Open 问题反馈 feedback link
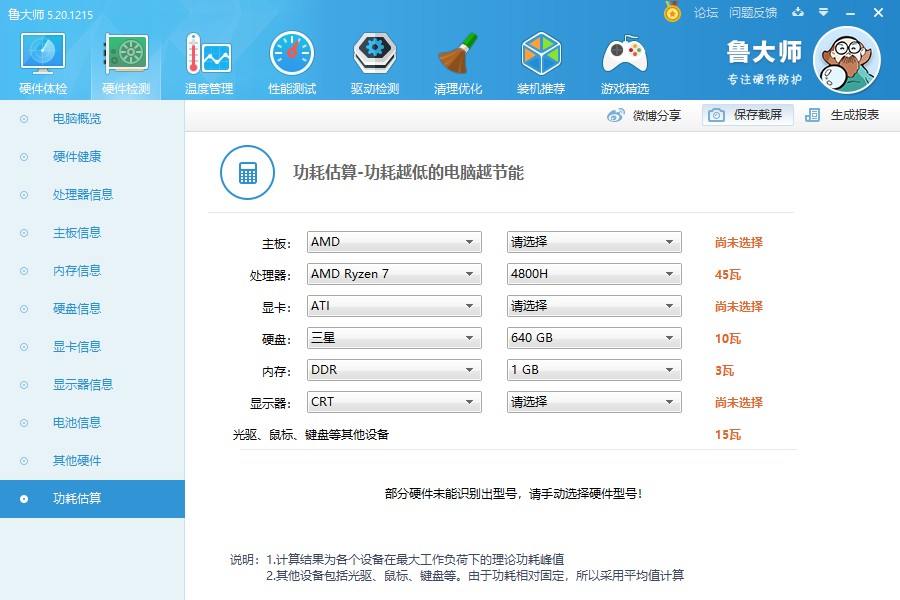 coord(752,13)
